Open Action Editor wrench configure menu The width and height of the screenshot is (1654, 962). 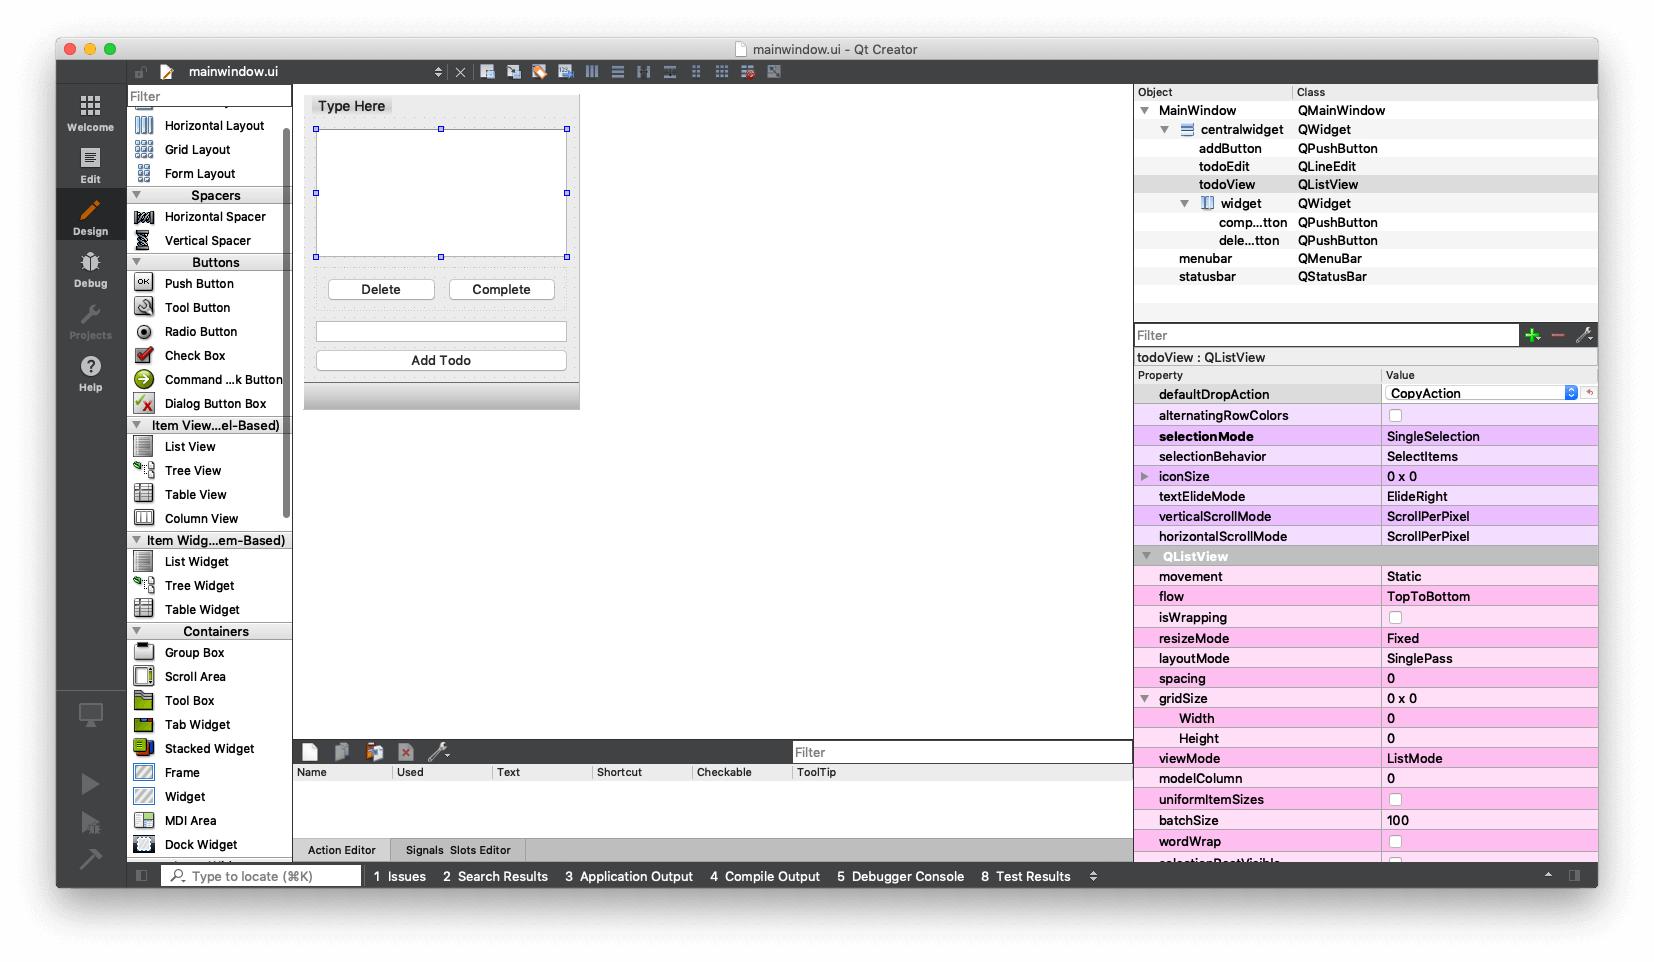(438, 752)
